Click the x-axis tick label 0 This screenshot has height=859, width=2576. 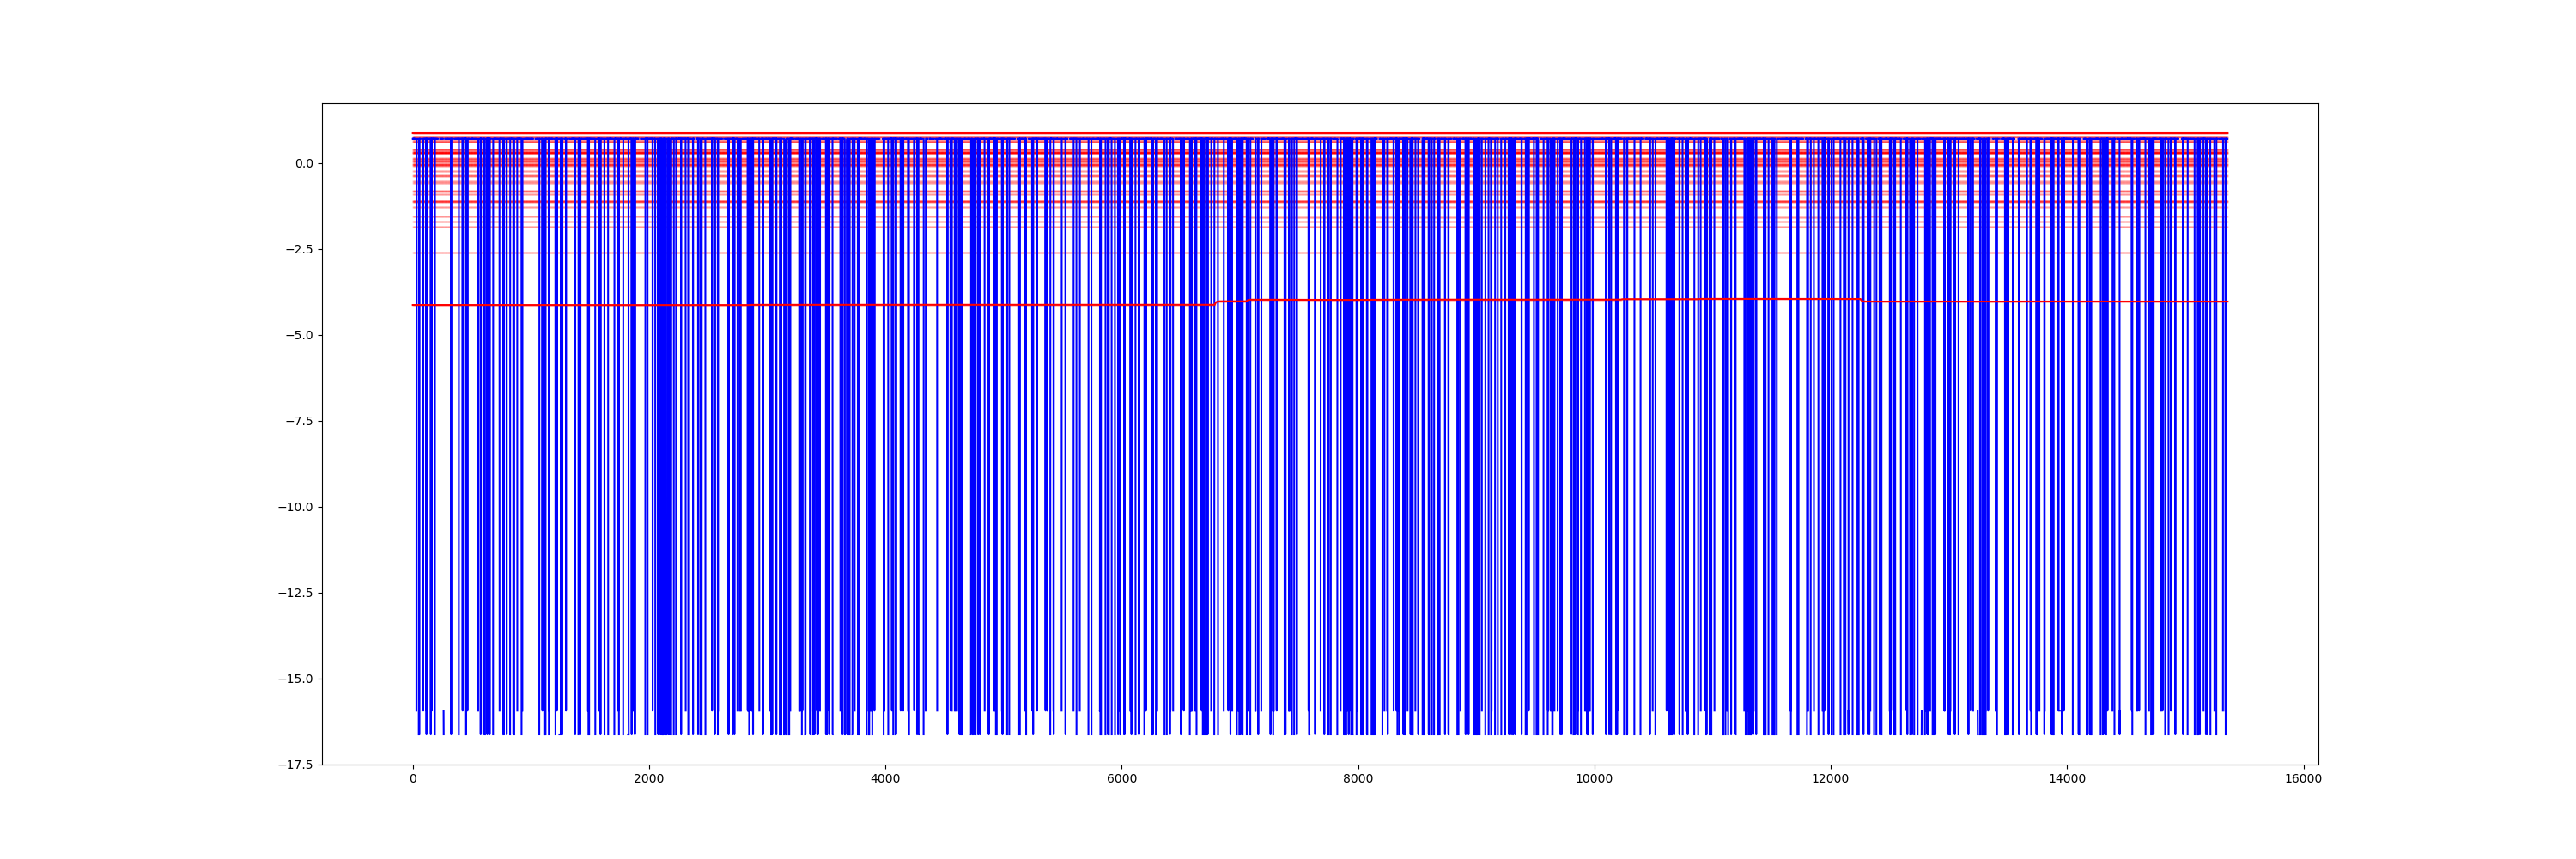[413, 780]
